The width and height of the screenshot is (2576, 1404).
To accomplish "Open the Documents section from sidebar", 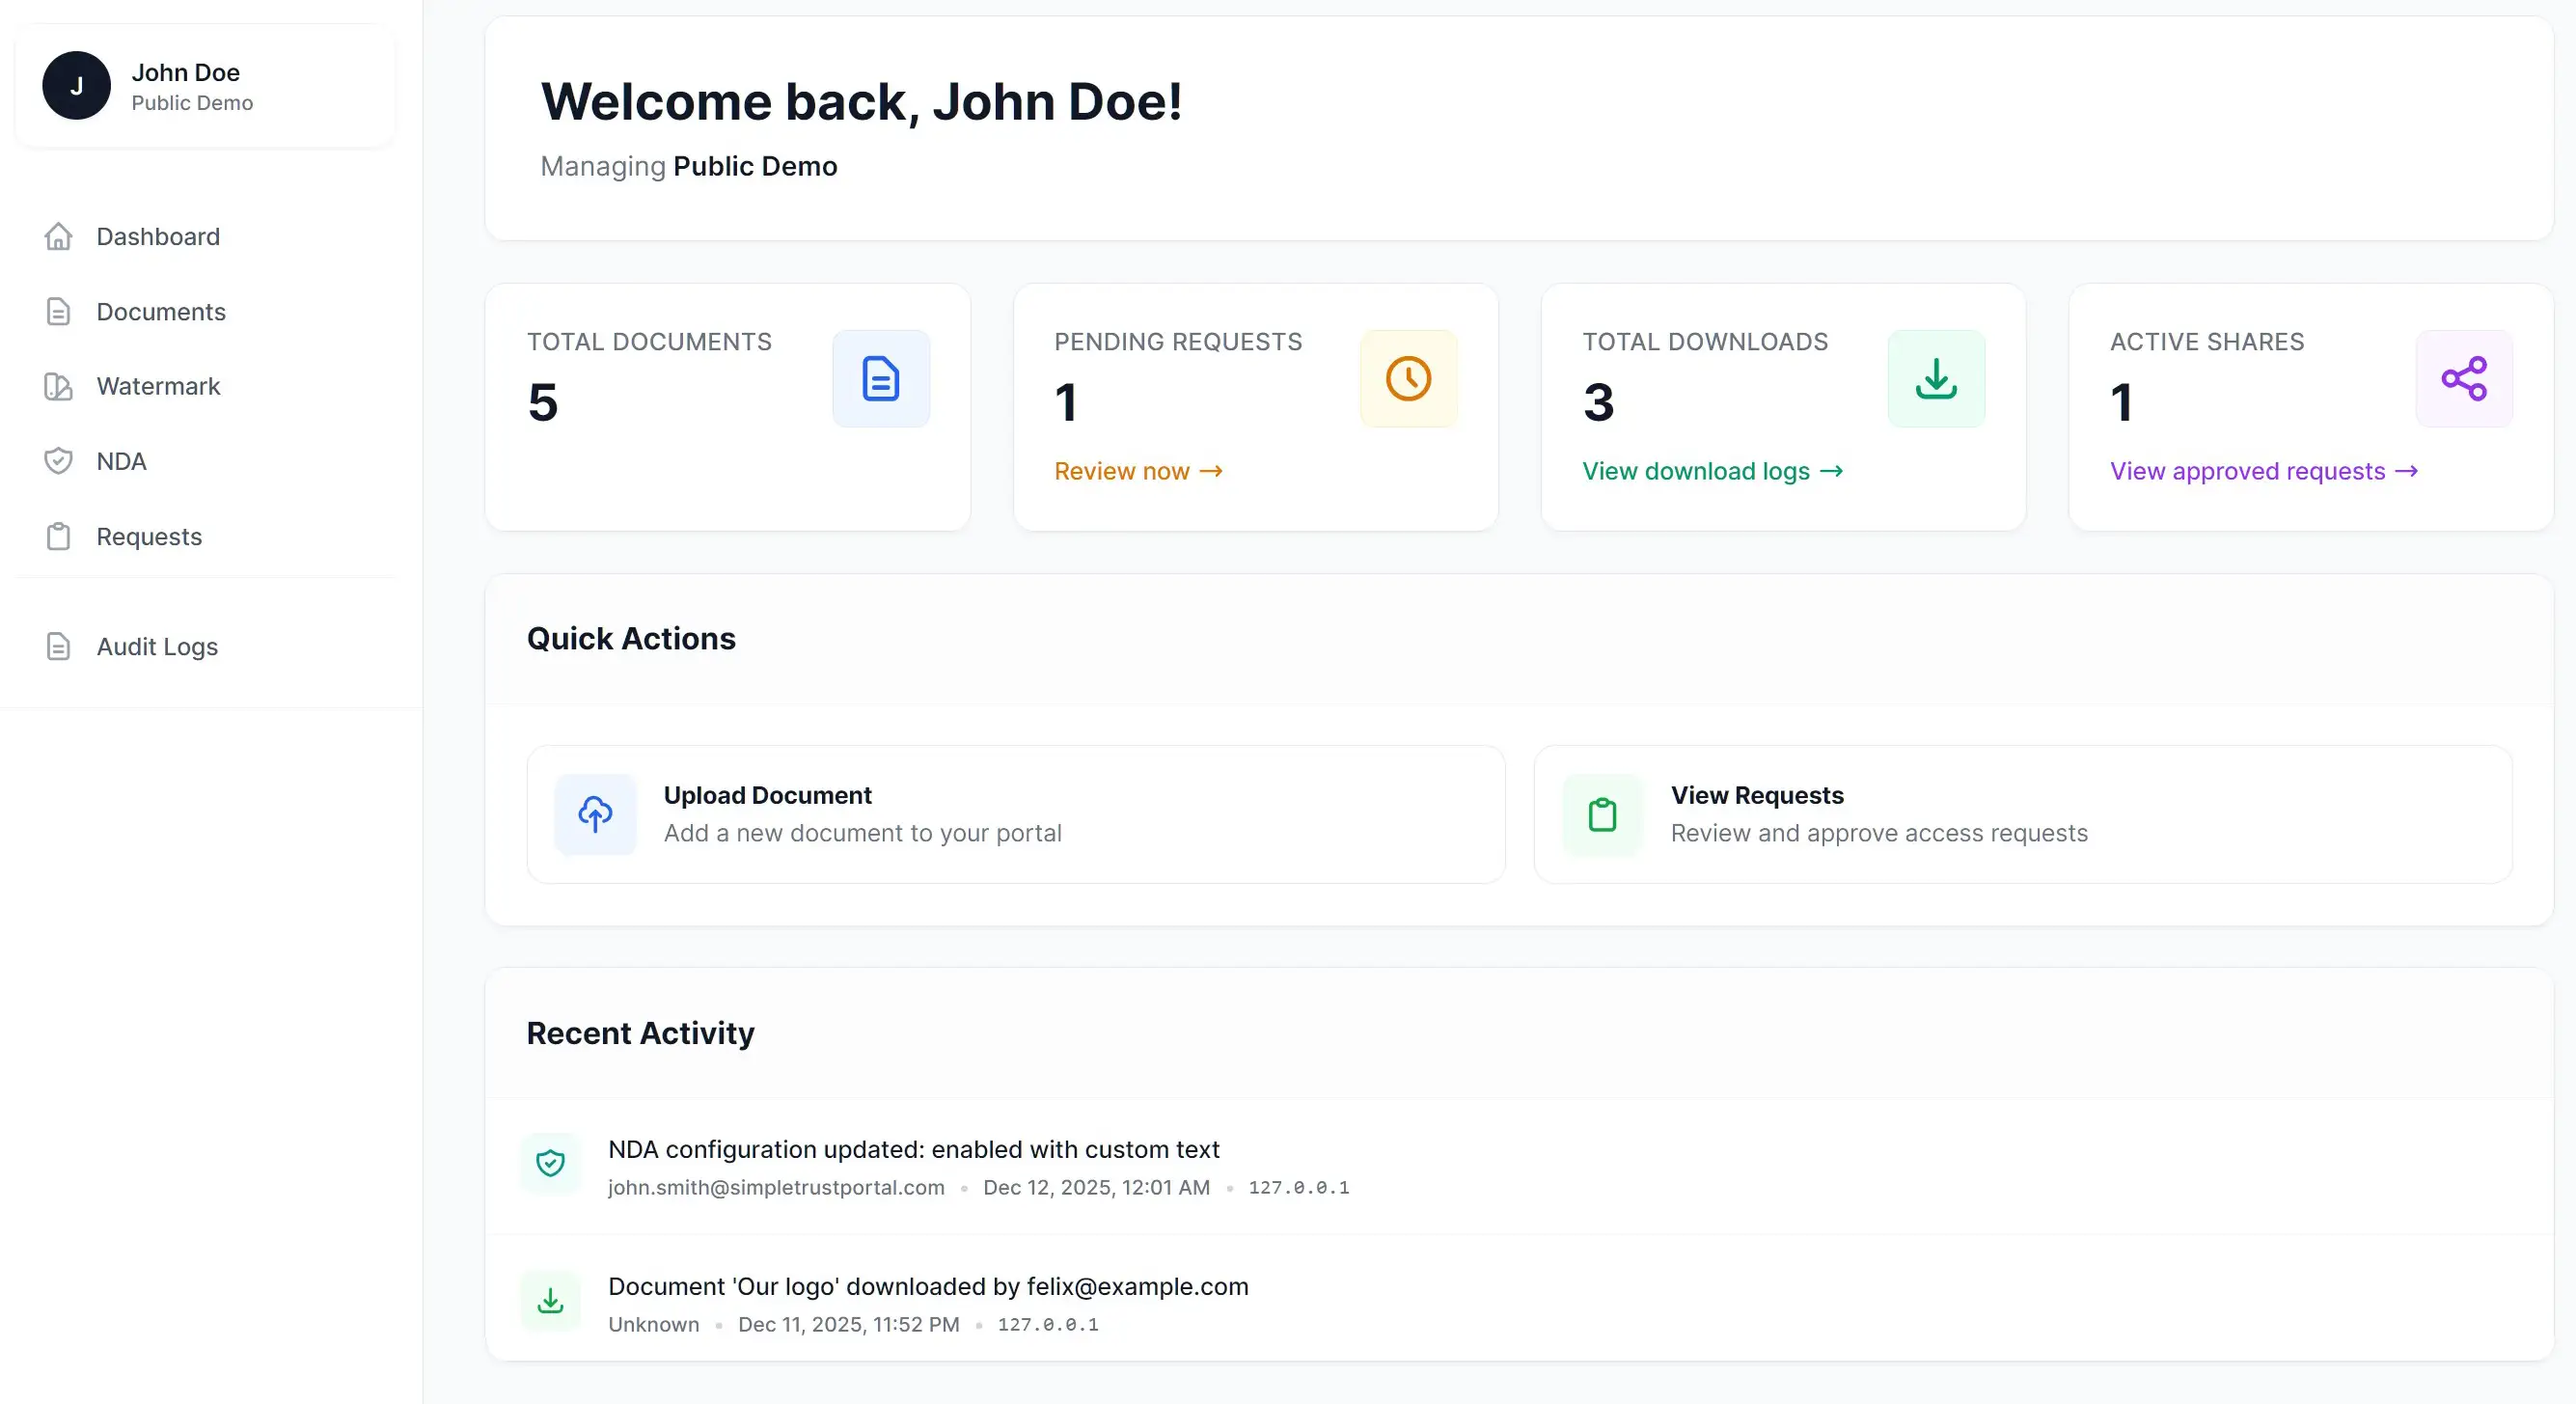I will 161,311.
